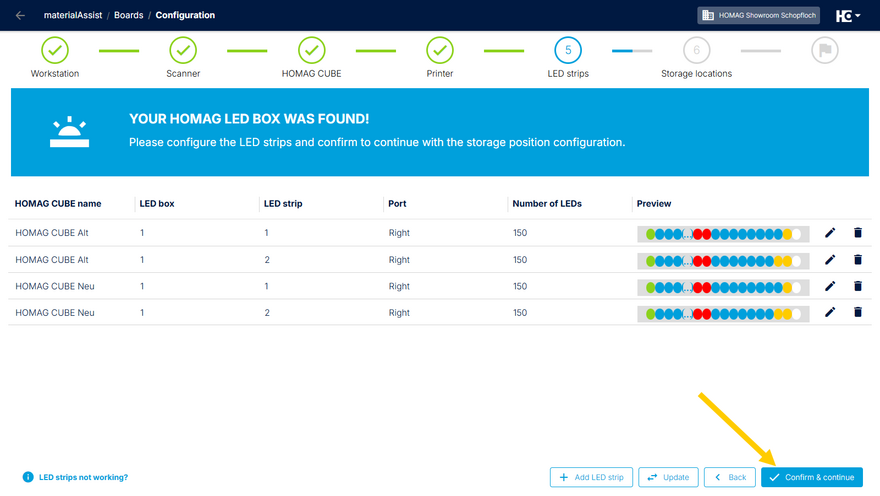The width and height of the screenshot is (880, 496).
Task: Click the LED box column header
Action: [x=157, y=204]
